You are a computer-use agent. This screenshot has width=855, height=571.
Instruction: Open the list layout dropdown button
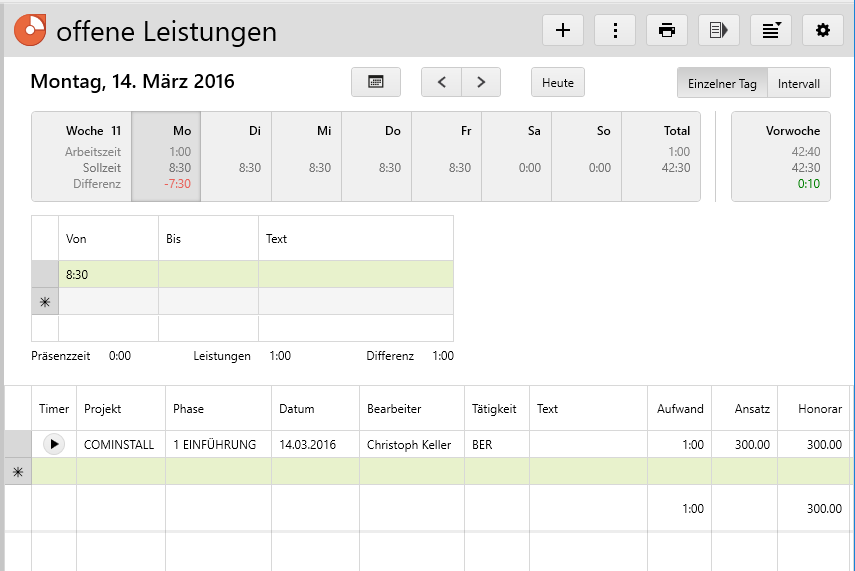click(x=770, y=30)
